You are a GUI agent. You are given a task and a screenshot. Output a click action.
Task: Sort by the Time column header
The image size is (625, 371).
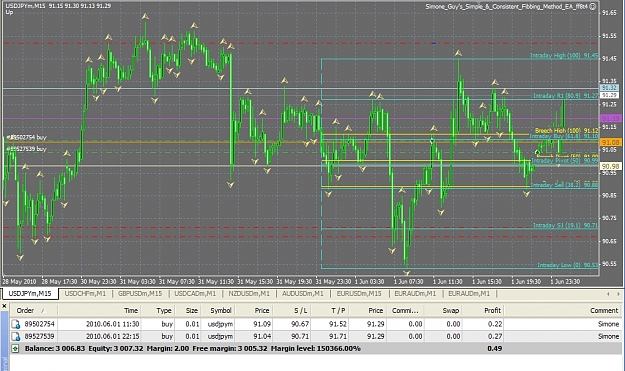pos(131,310)
